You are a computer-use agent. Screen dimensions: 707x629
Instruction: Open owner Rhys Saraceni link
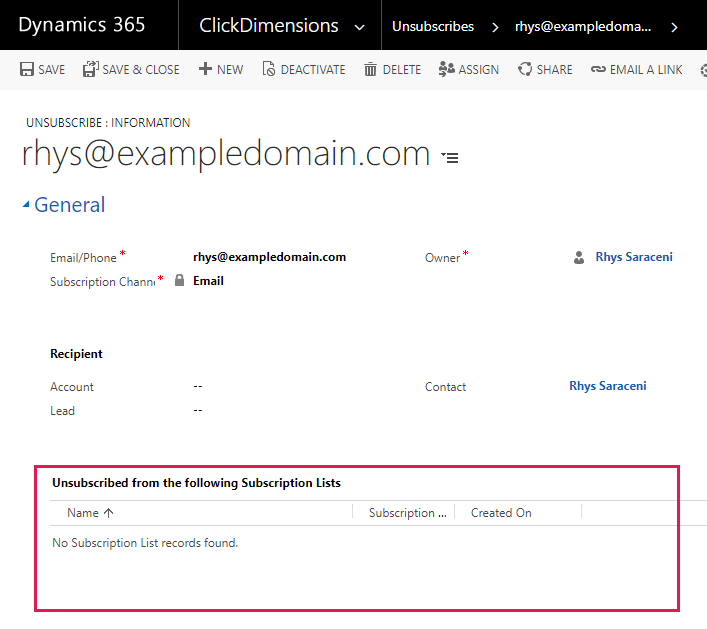634,257
